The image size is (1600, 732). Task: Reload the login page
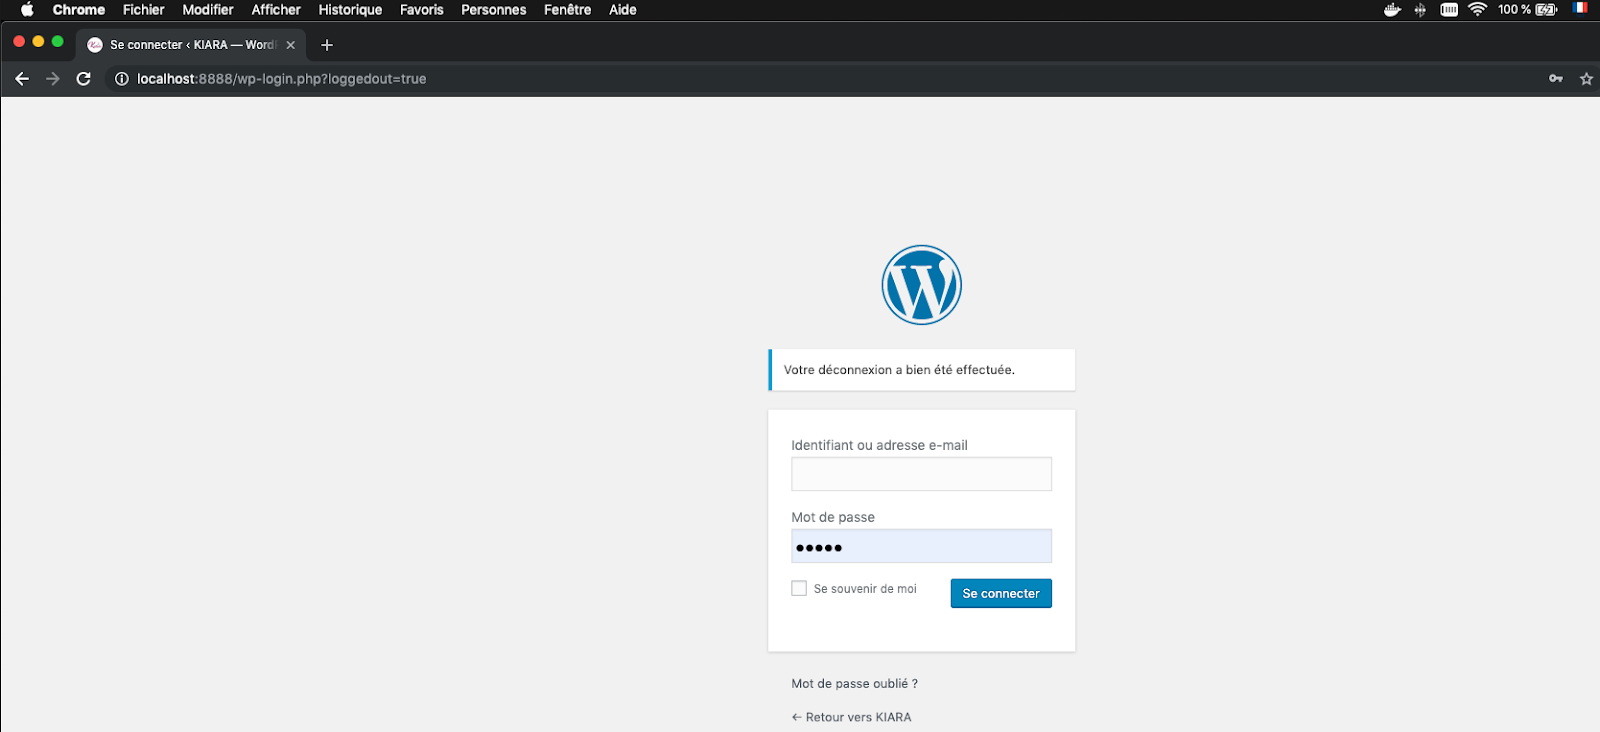84,79
